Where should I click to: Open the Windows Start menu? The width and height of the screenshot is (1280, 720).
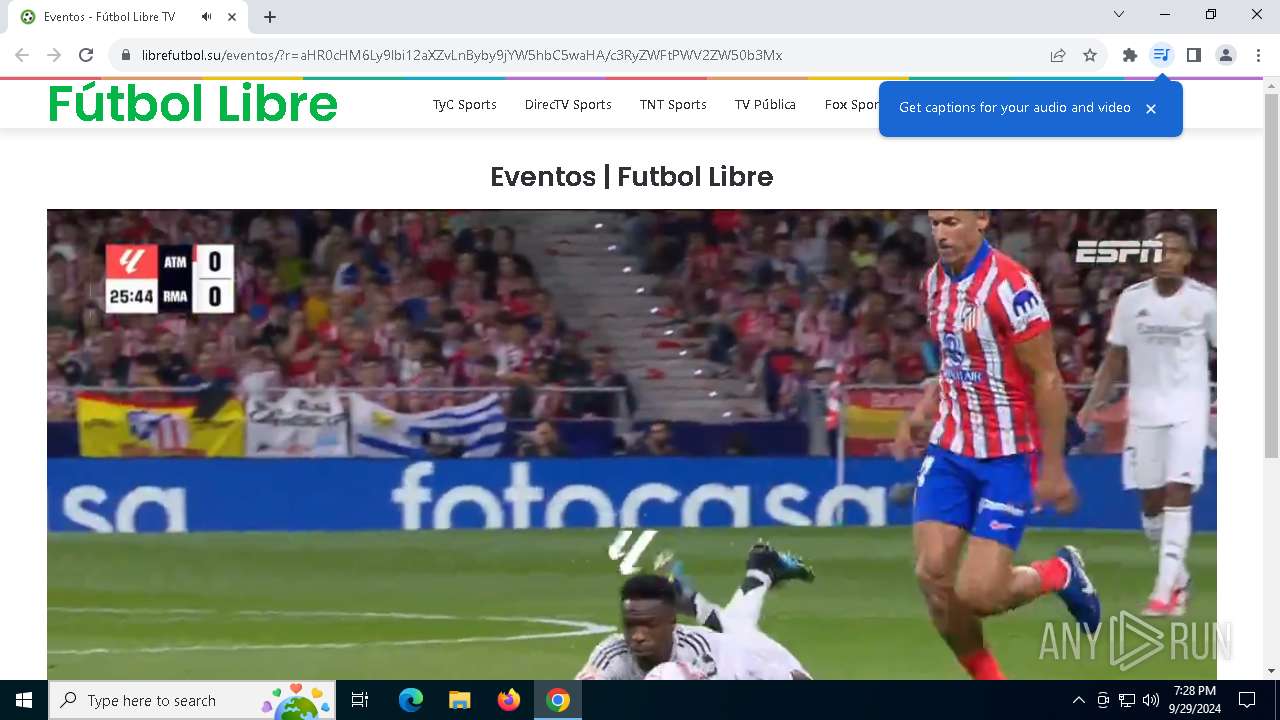click(x=24, y=700)
